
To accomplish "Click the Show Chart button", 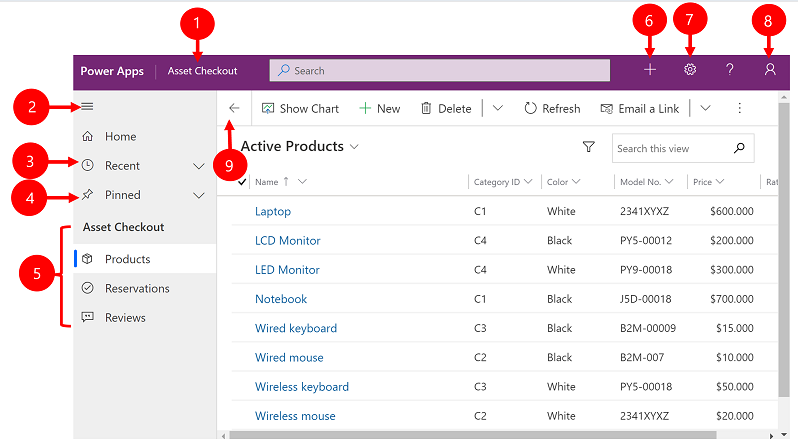I will (x=299, y=108).
